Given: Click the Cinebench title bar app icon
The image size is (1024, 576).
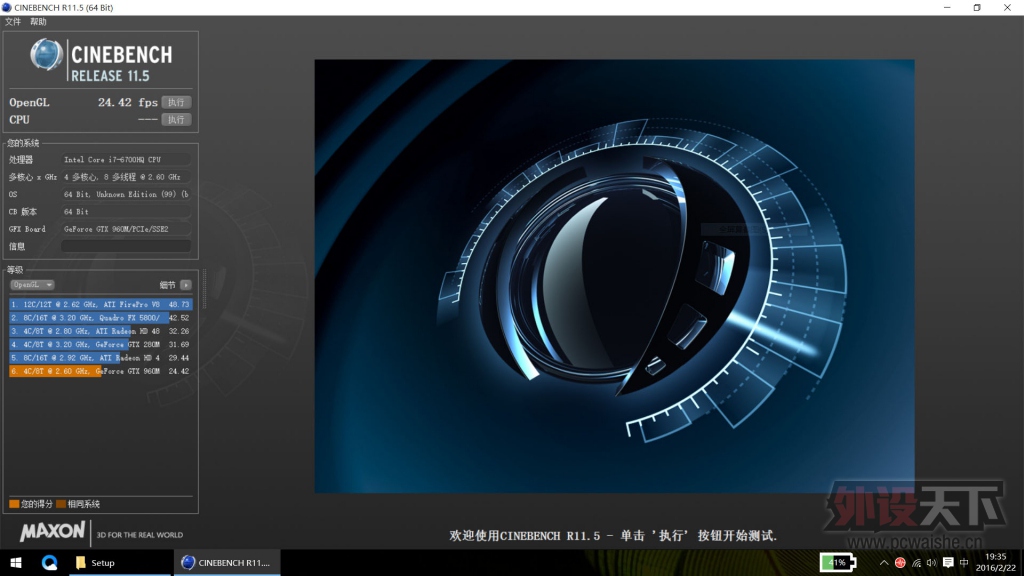Looking at the screenshot, I should coord(7,7).
